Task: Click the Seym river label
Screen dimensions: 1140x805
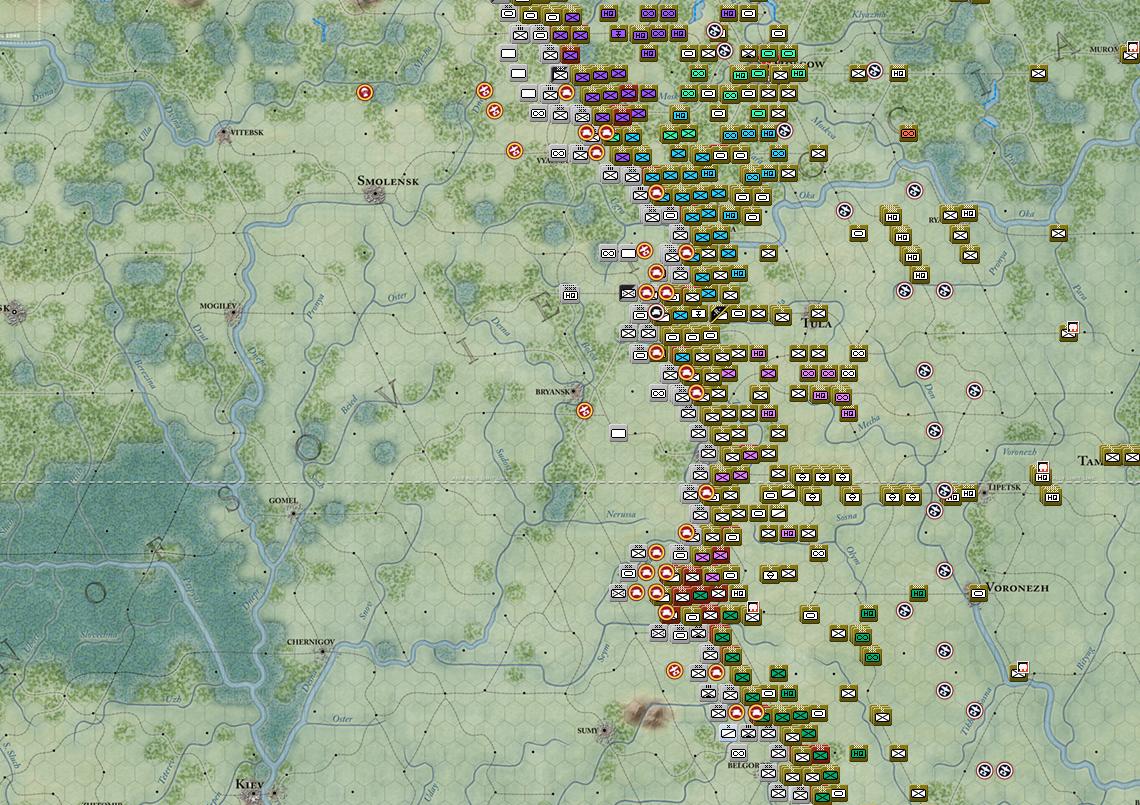Action: point(603,654)
